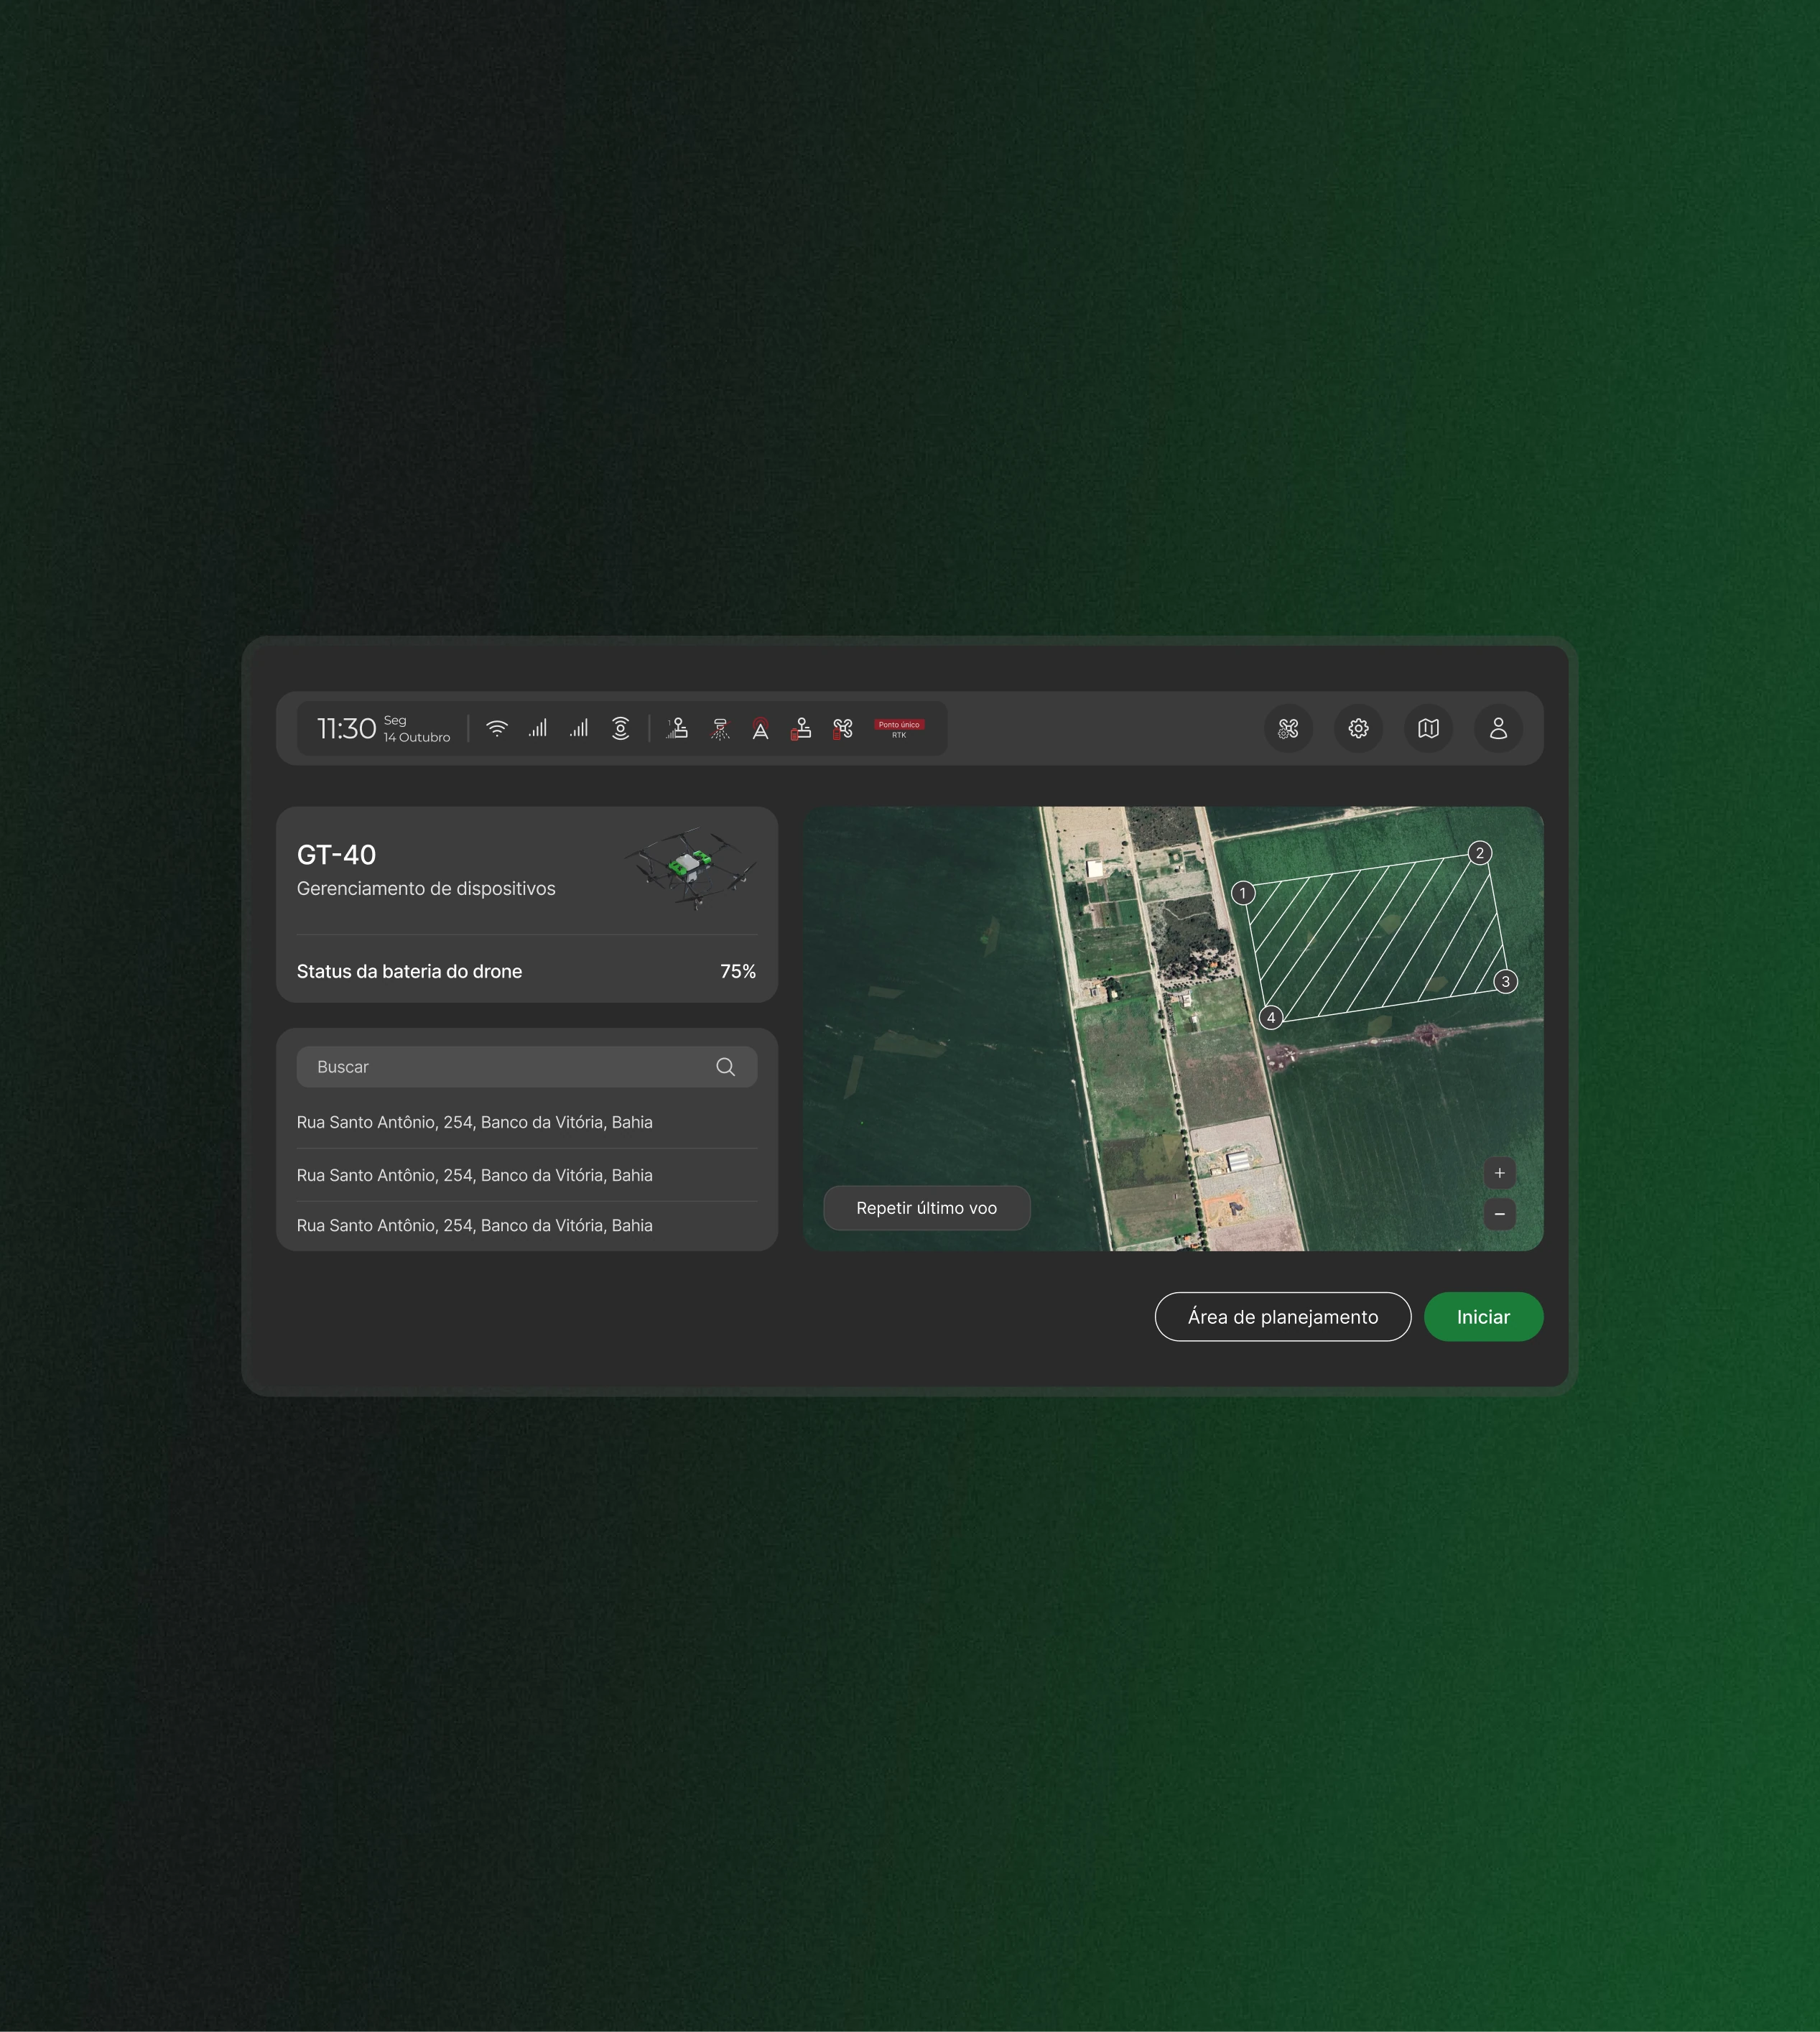
Task: Select the first Rua Santo Antônio address
Action: [475, 1122]
